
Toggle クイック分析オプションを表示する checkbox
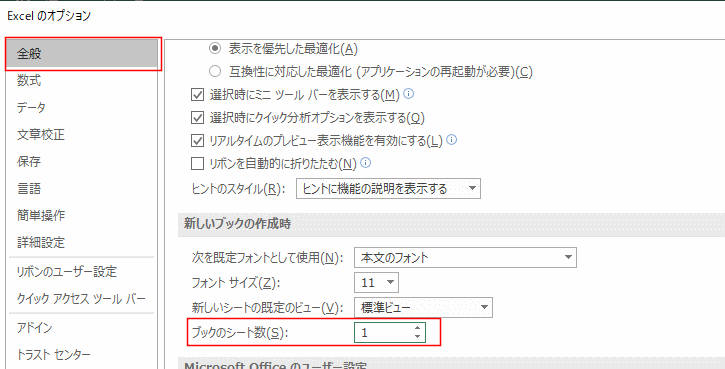197,117
